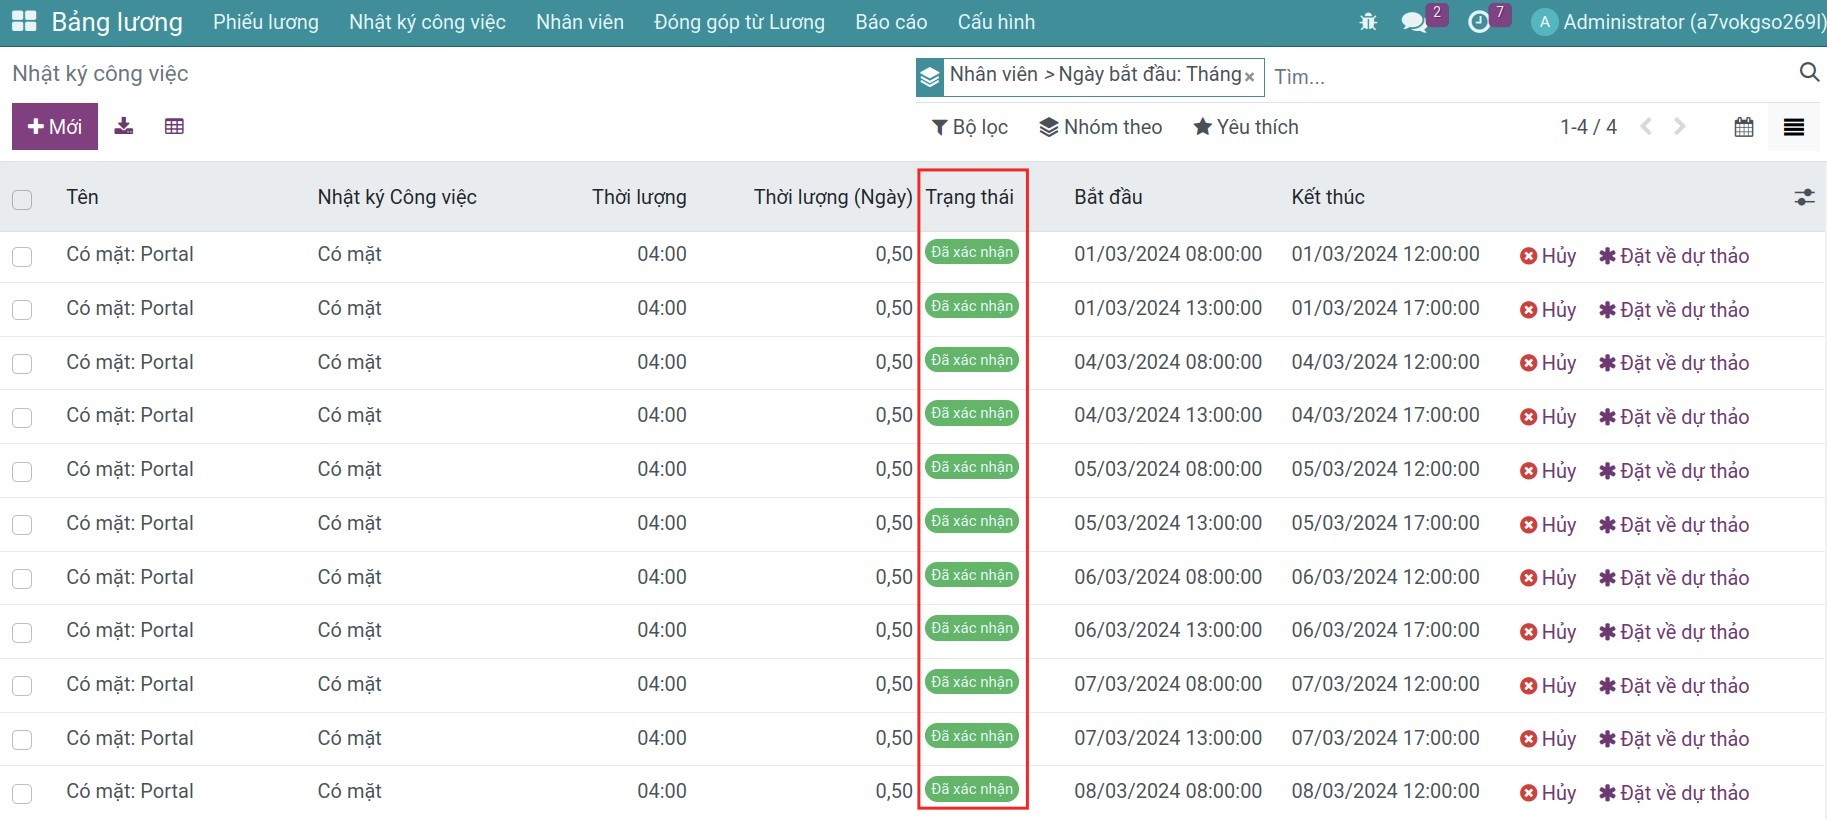This screenshot has width=1827, height=819.
Task: Go to previous page arrow
Action: coord(1646,126)
